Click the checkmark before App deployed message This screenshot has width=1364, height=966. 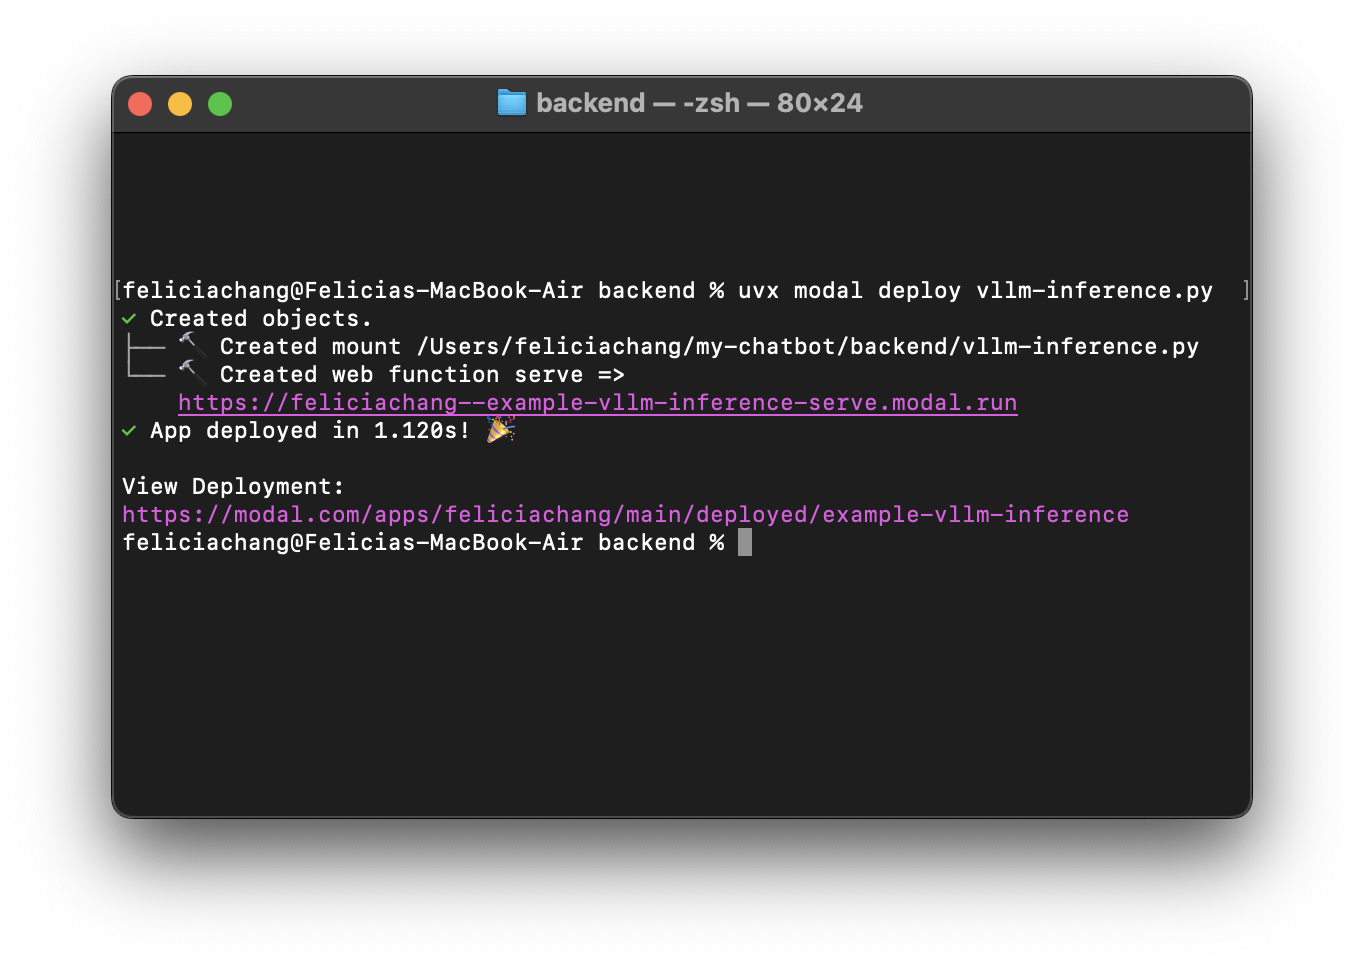128,430
